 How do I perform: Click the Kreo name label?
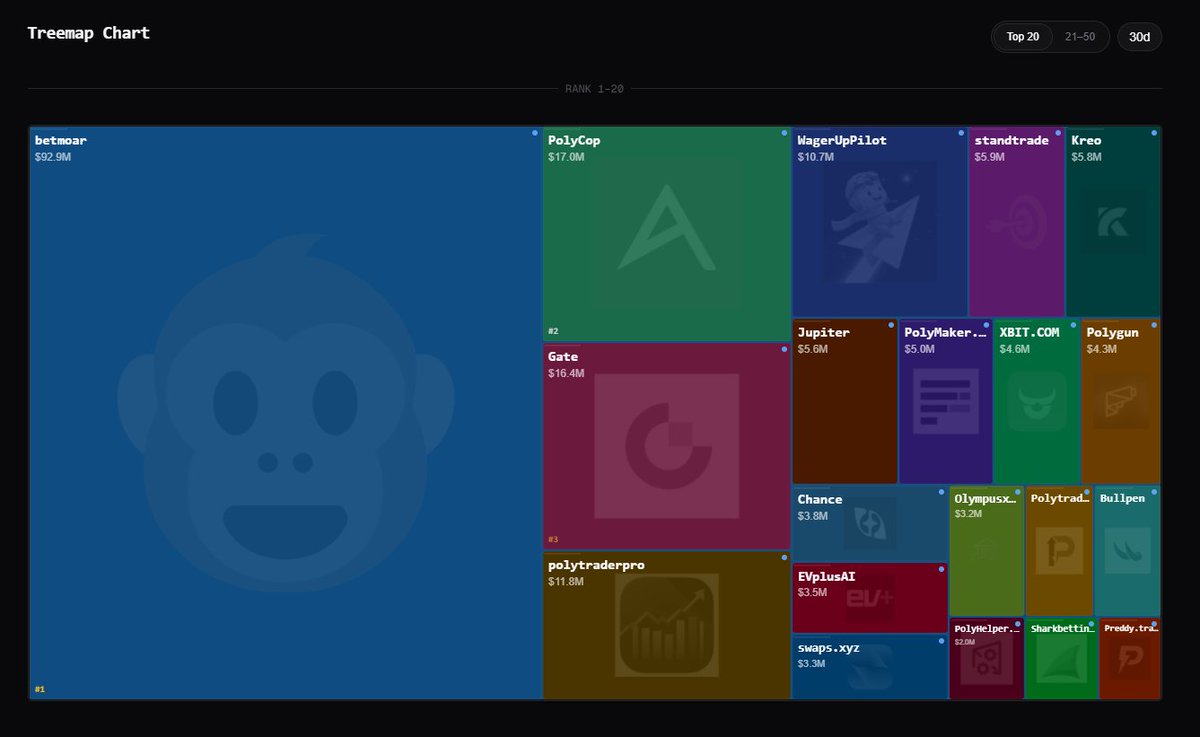coord(1086,141)
